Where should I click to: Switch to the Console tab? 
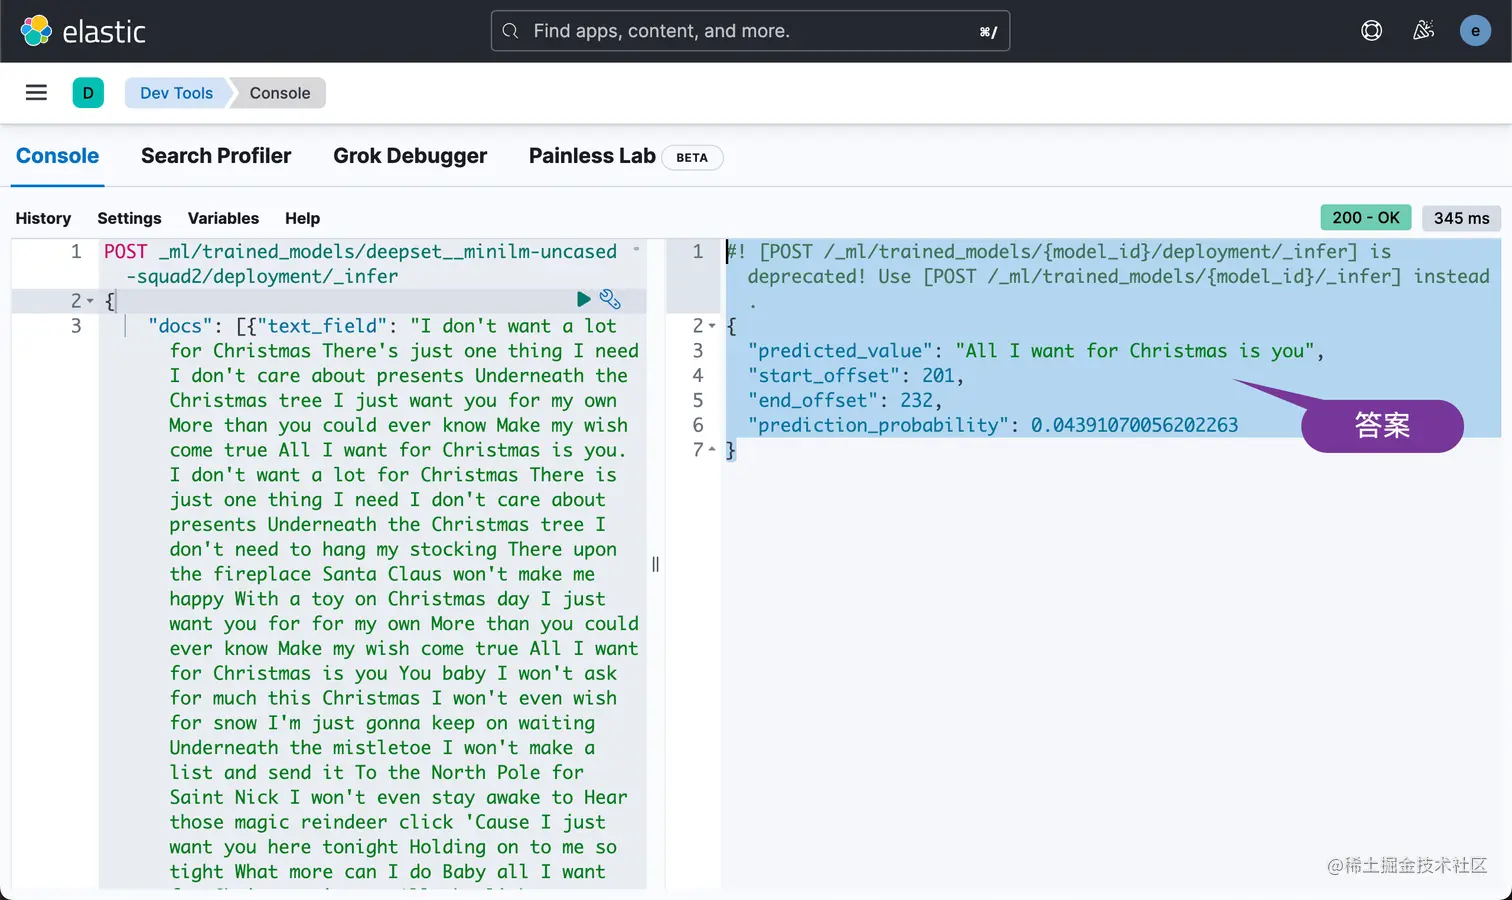(57, 156)
